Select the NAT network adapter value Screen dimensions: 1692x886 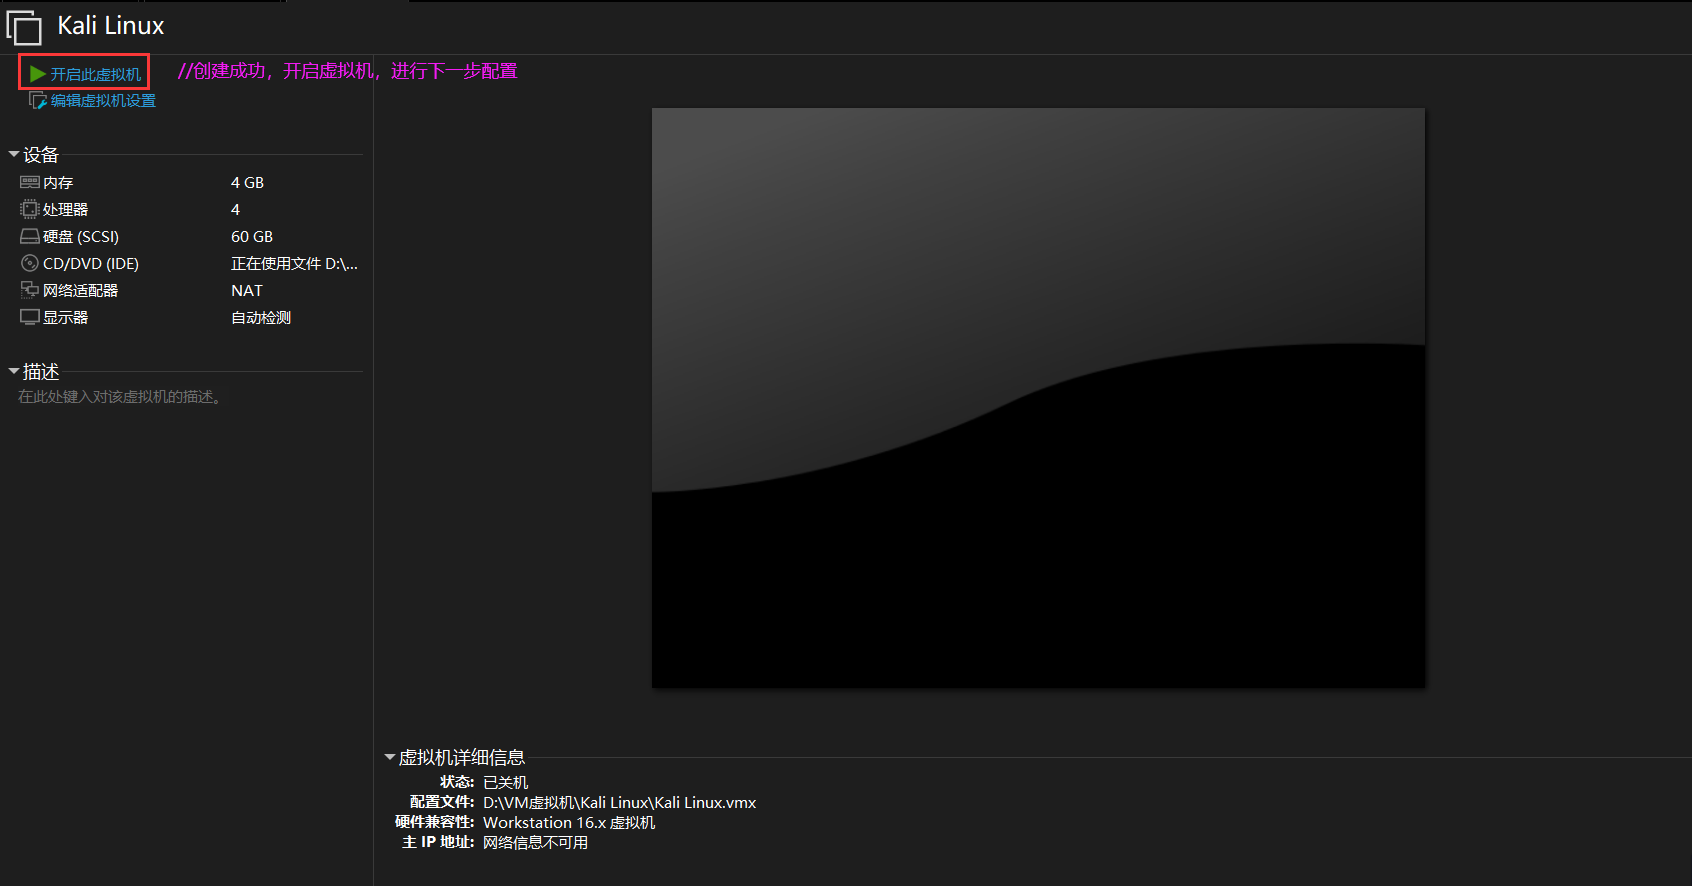(x=246, y=291)
